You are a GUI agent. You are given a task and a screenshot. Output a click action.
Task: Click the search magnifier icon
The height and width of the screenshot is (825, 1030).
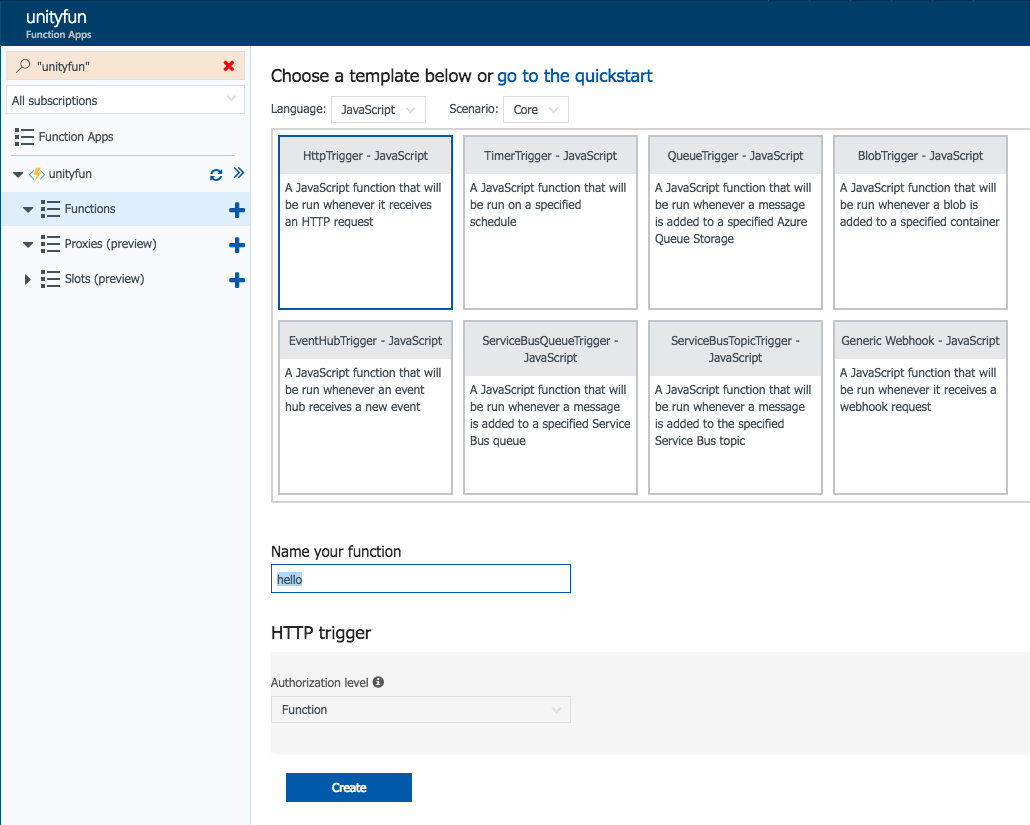23,66
